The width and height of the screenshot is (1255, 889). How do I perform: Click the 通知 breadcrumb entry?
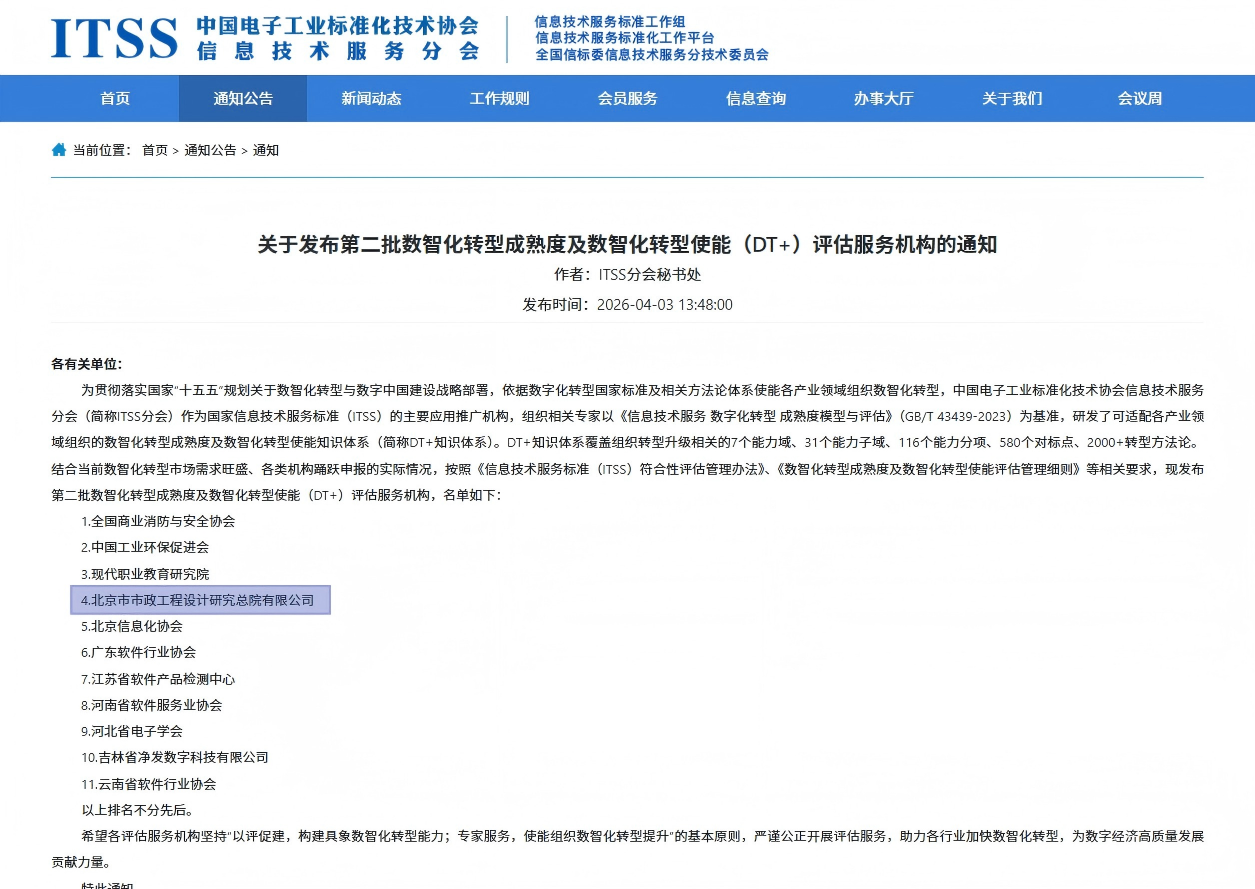click(x=266, y=150)
